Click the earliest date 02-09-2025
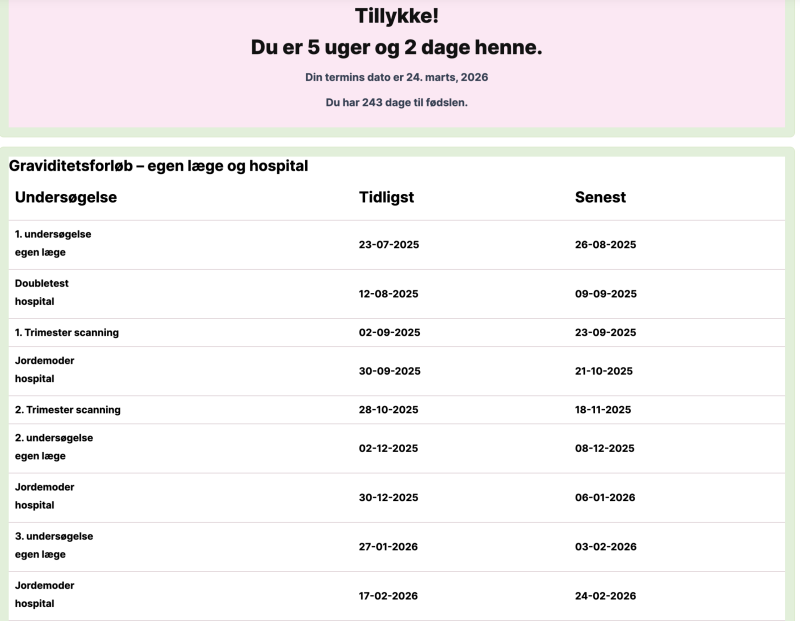 coord(389,332)
